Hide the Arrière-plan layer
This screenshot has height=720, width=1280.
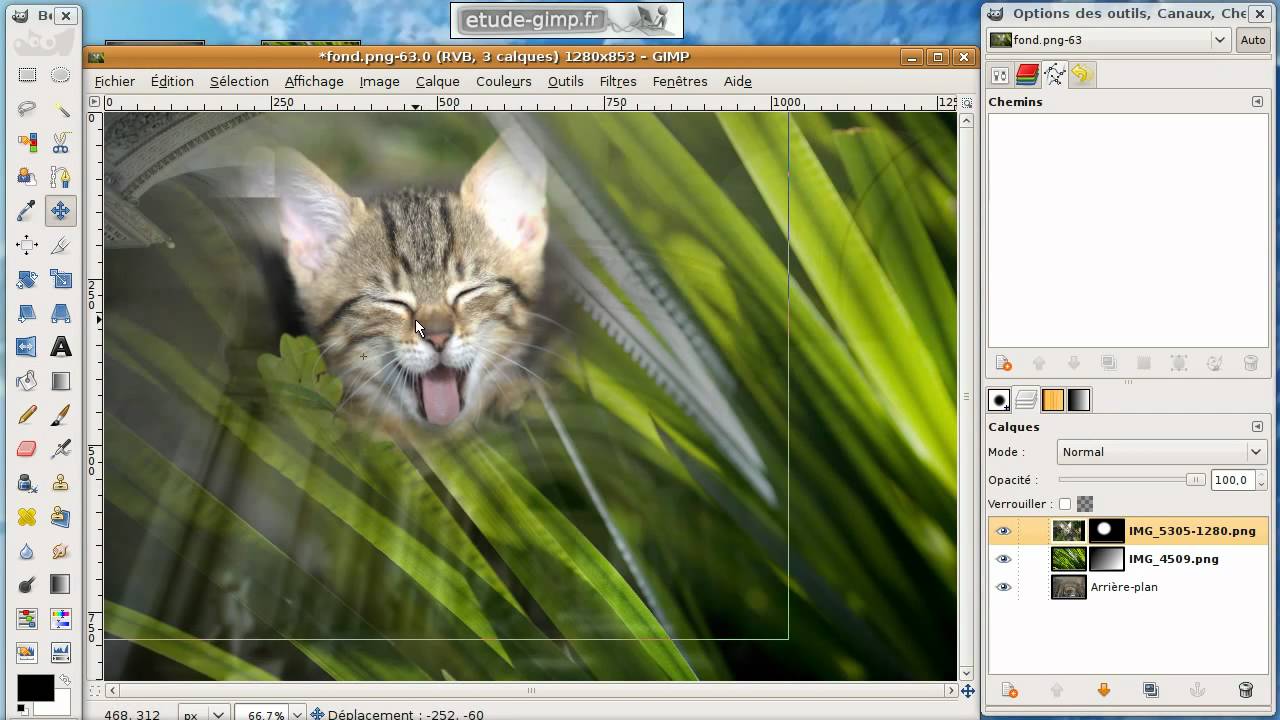point(1004,587)
